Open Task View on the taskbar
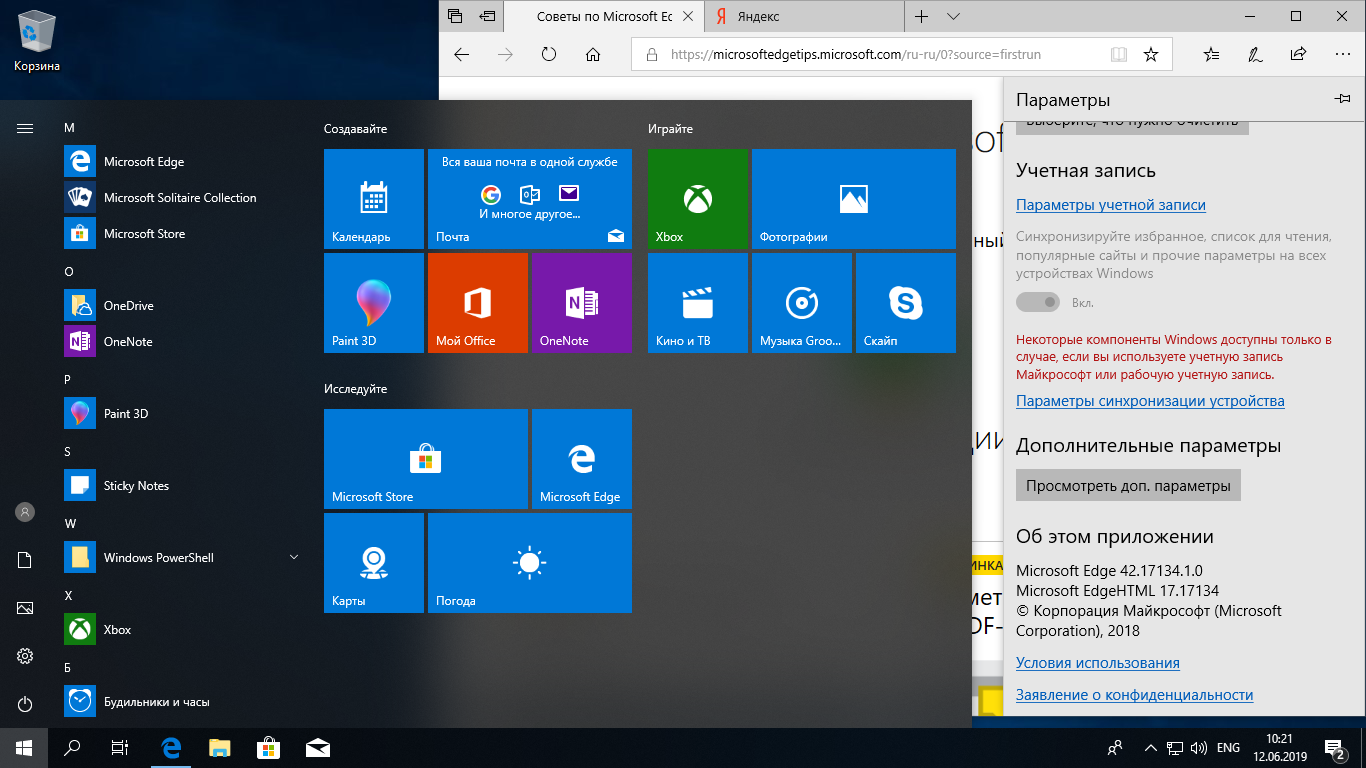The height and width of the screenshot is (768, 1366). coord(120,748)
